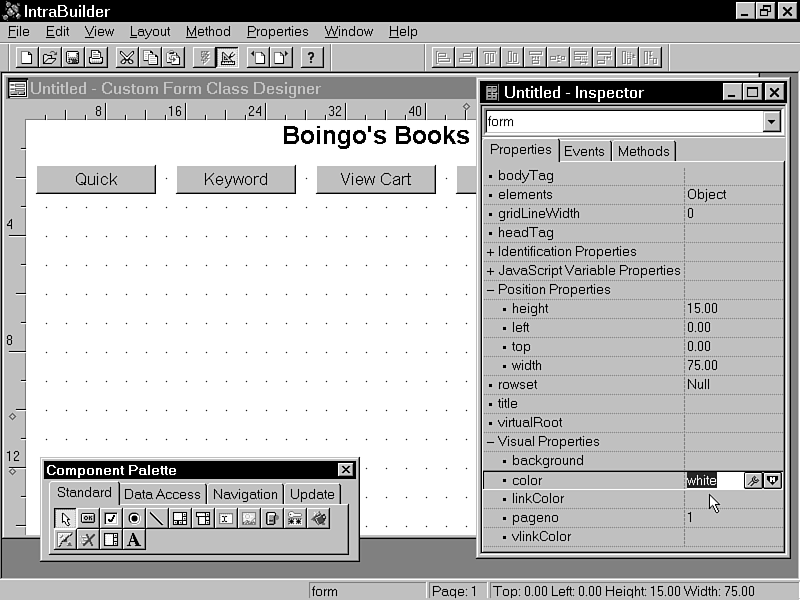Click the next page toolbar icon
800x600 pixels.
click(282, 57)
